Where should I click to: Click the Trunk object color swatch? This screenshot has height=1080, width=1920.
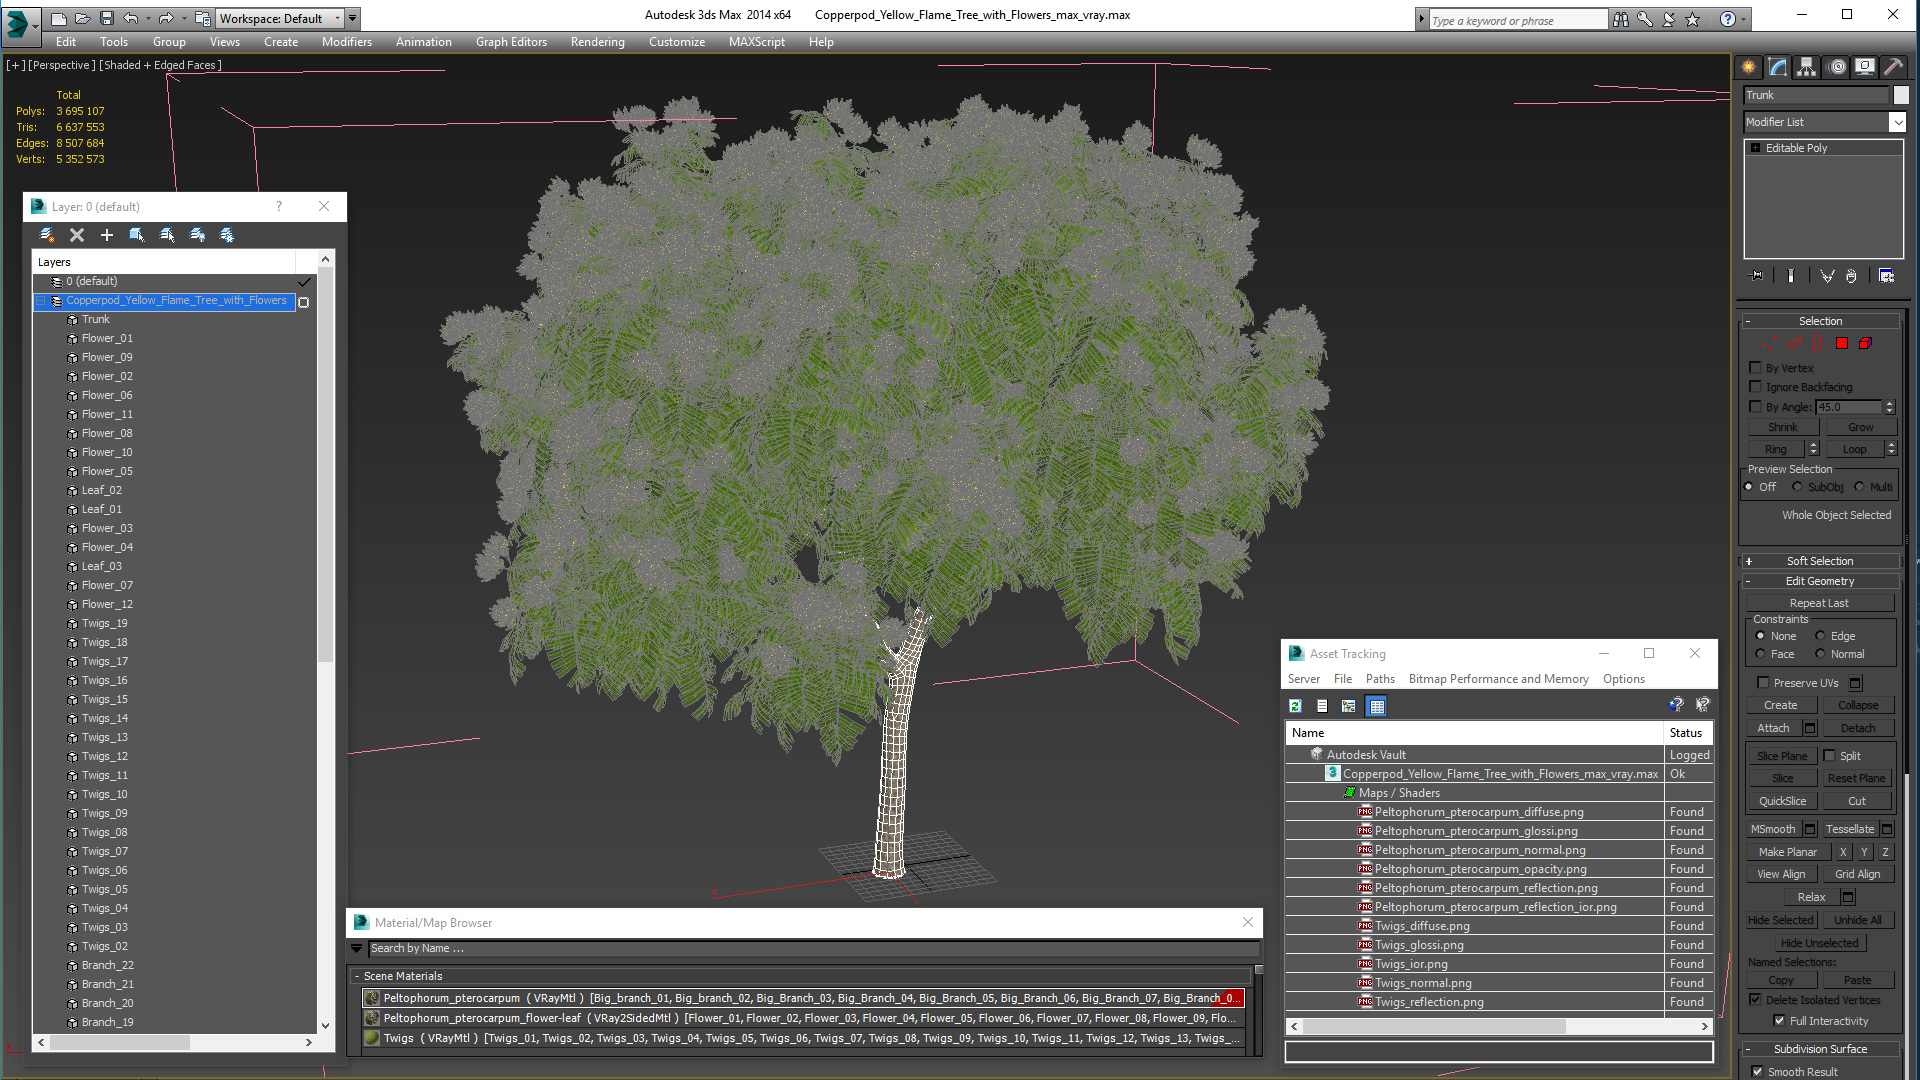point(1901,95)
